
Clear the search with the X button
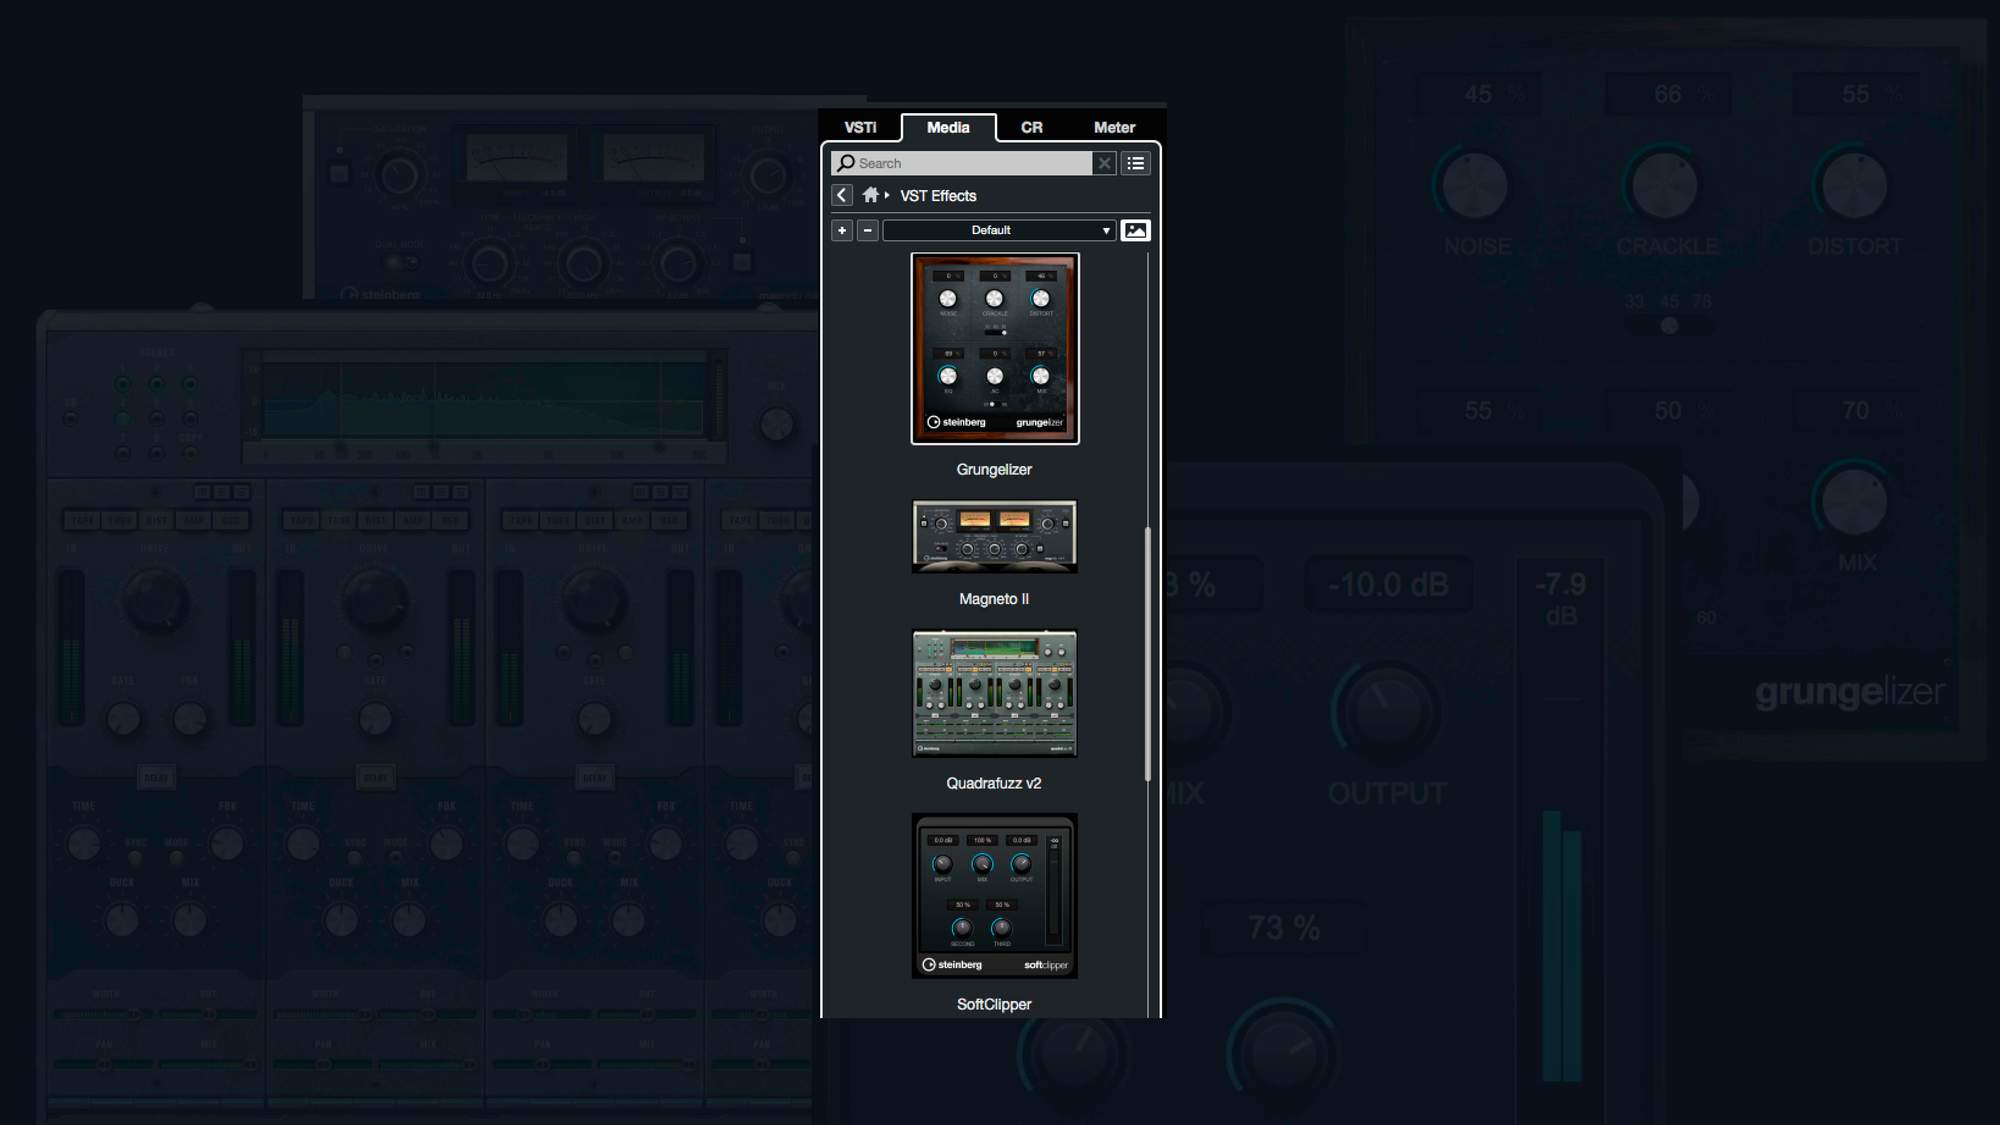(x=1104, y=163)
